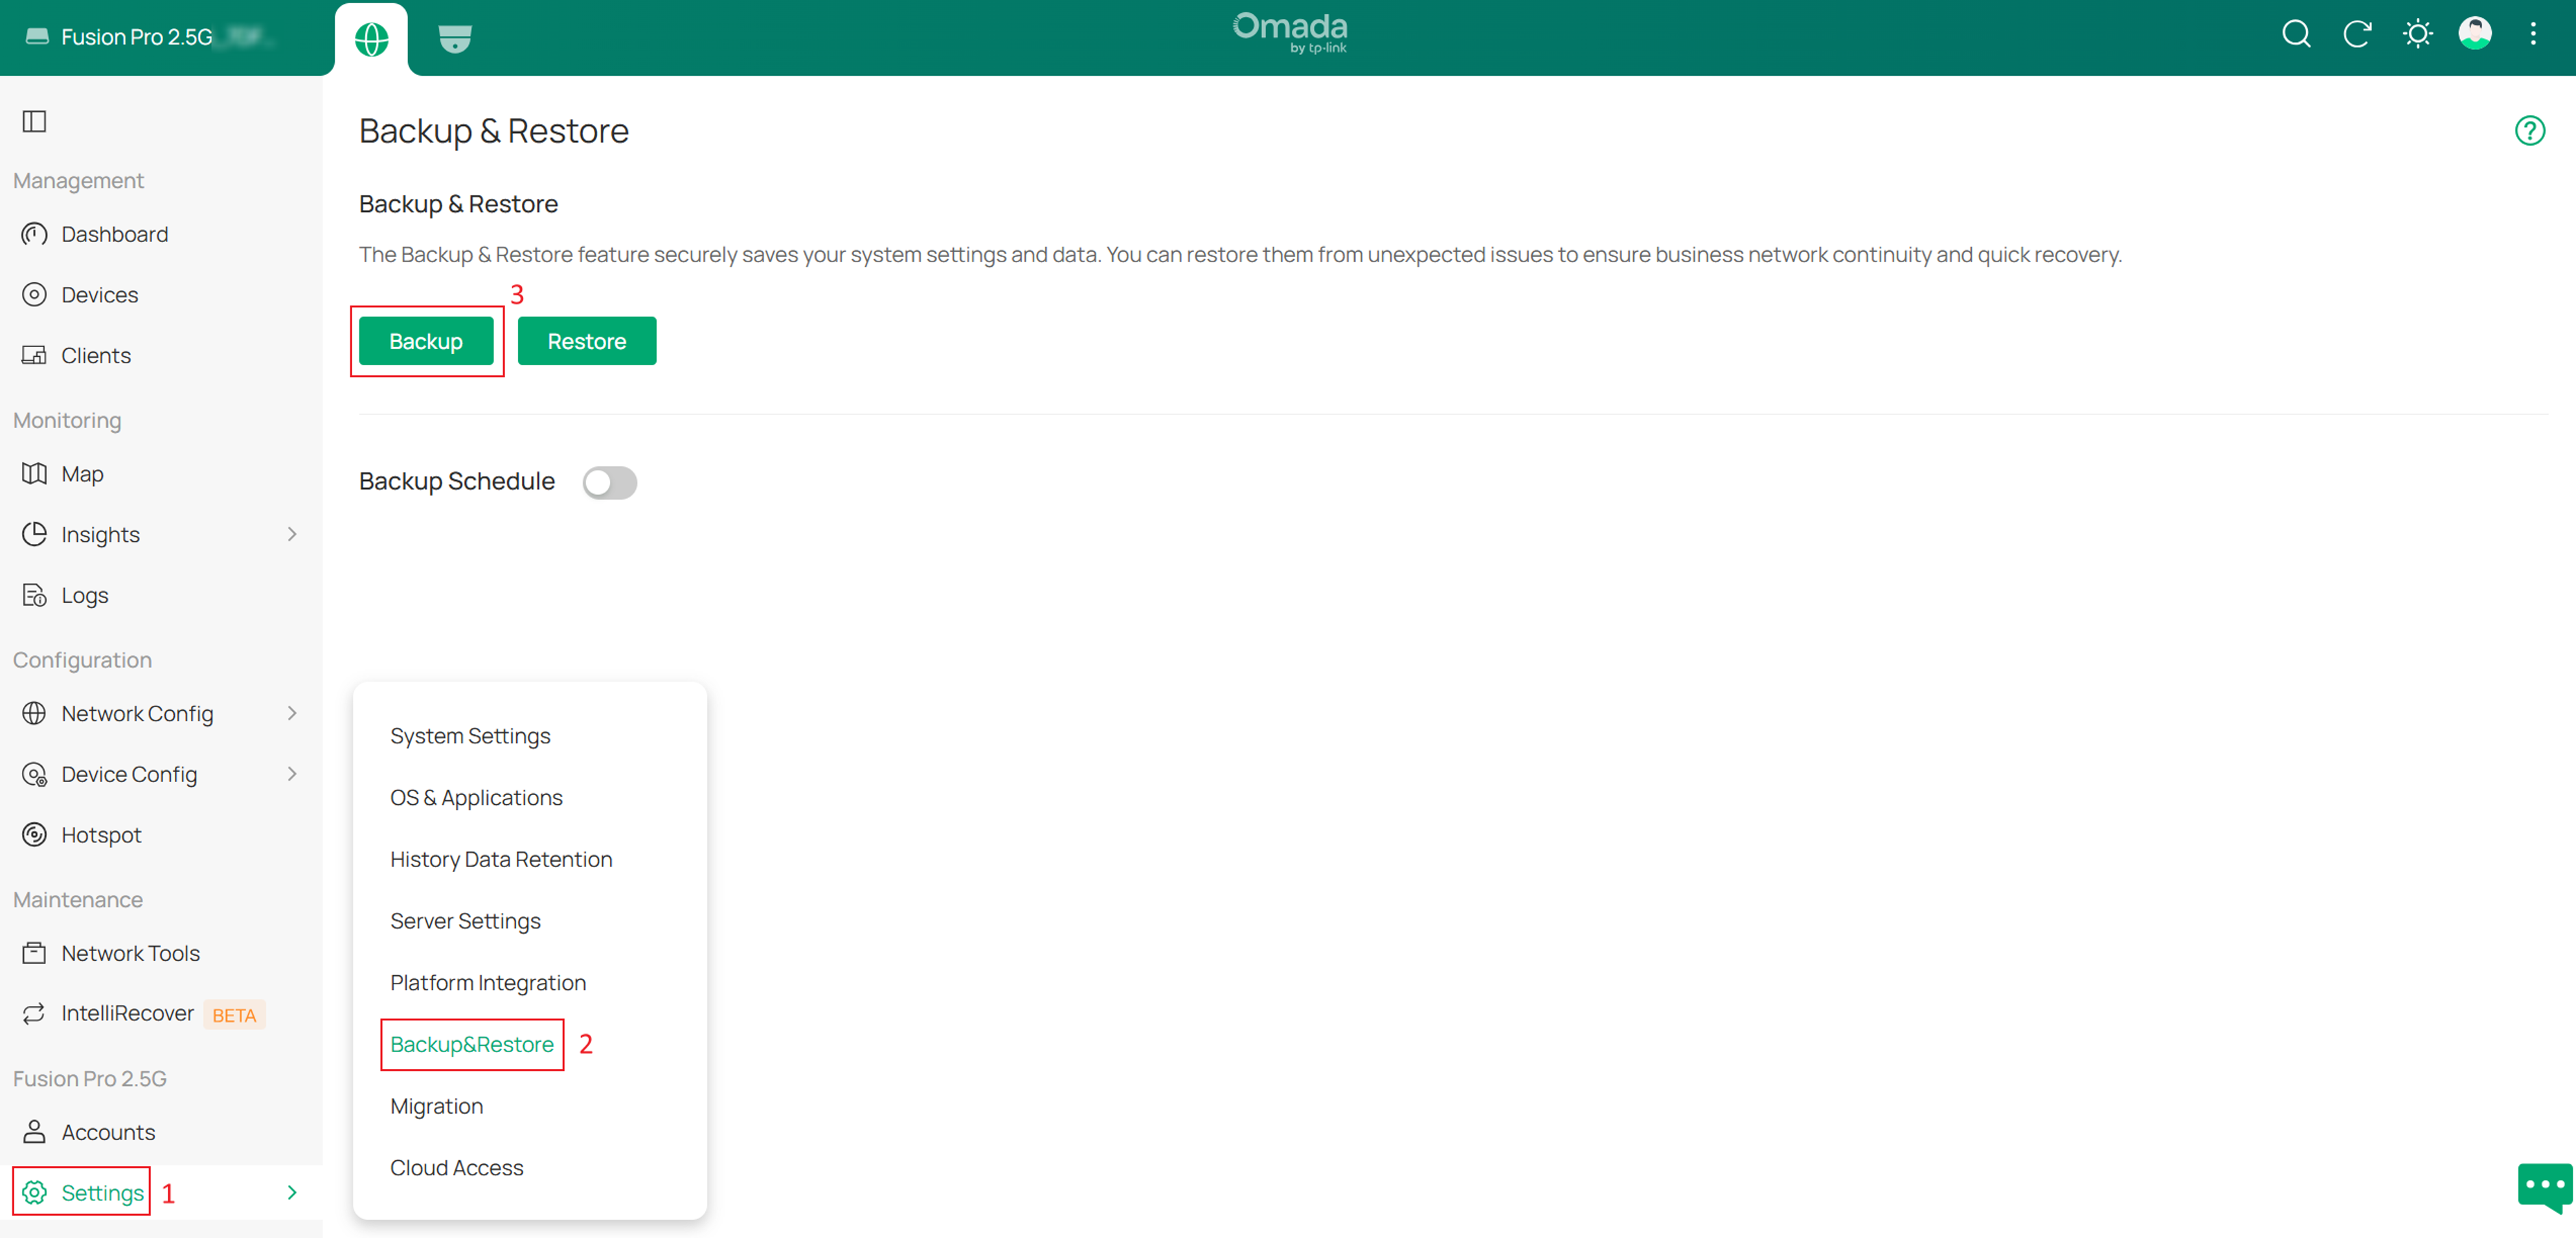2576x1238 pixels.
Task: Open IntelliRecover text label
Action: point(128,1013)
